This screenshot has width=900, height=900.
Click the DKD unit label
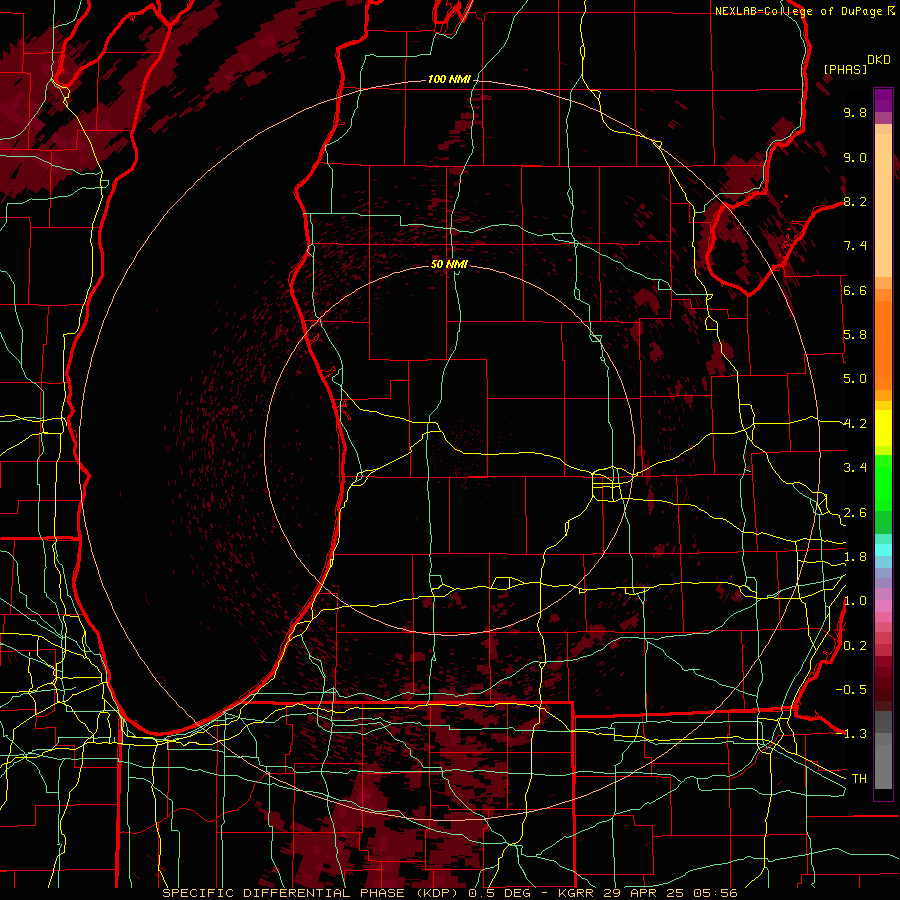pos(879,60)
